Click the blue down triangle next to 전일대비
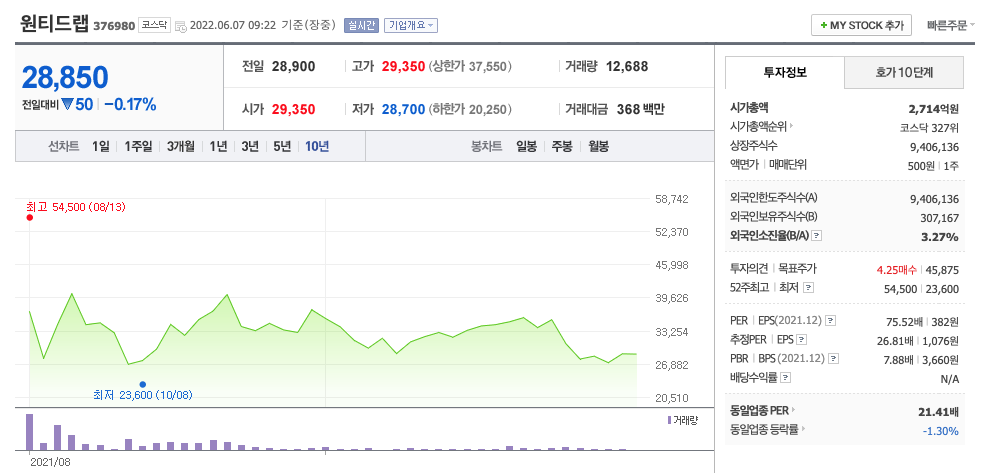This screenshot has height=473, width=999. (x=68, y=105)
